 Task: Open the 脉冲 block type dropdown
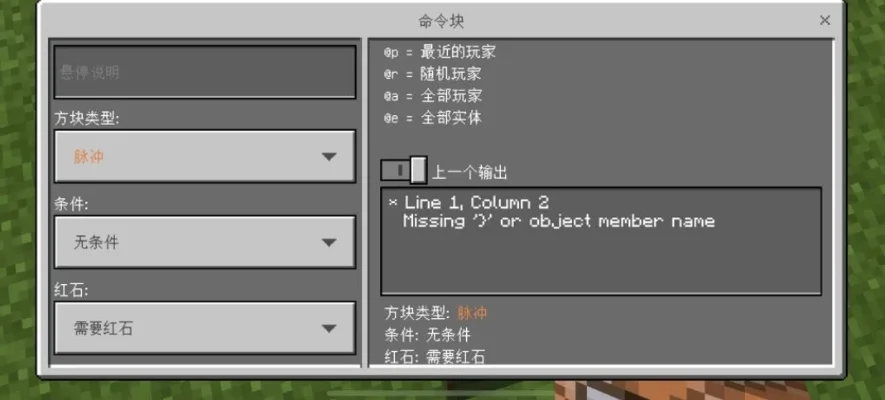point(205,157)
